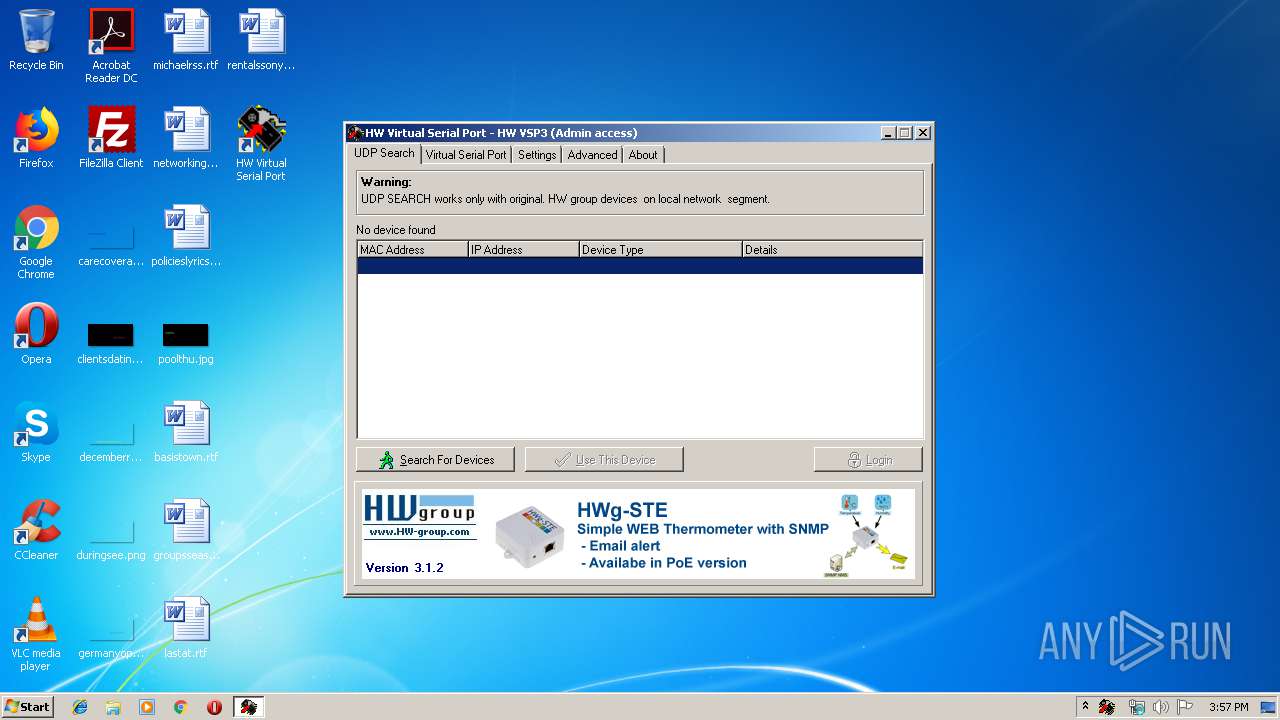
Task: Select carecovera file icon
Action: click(111, 242)
